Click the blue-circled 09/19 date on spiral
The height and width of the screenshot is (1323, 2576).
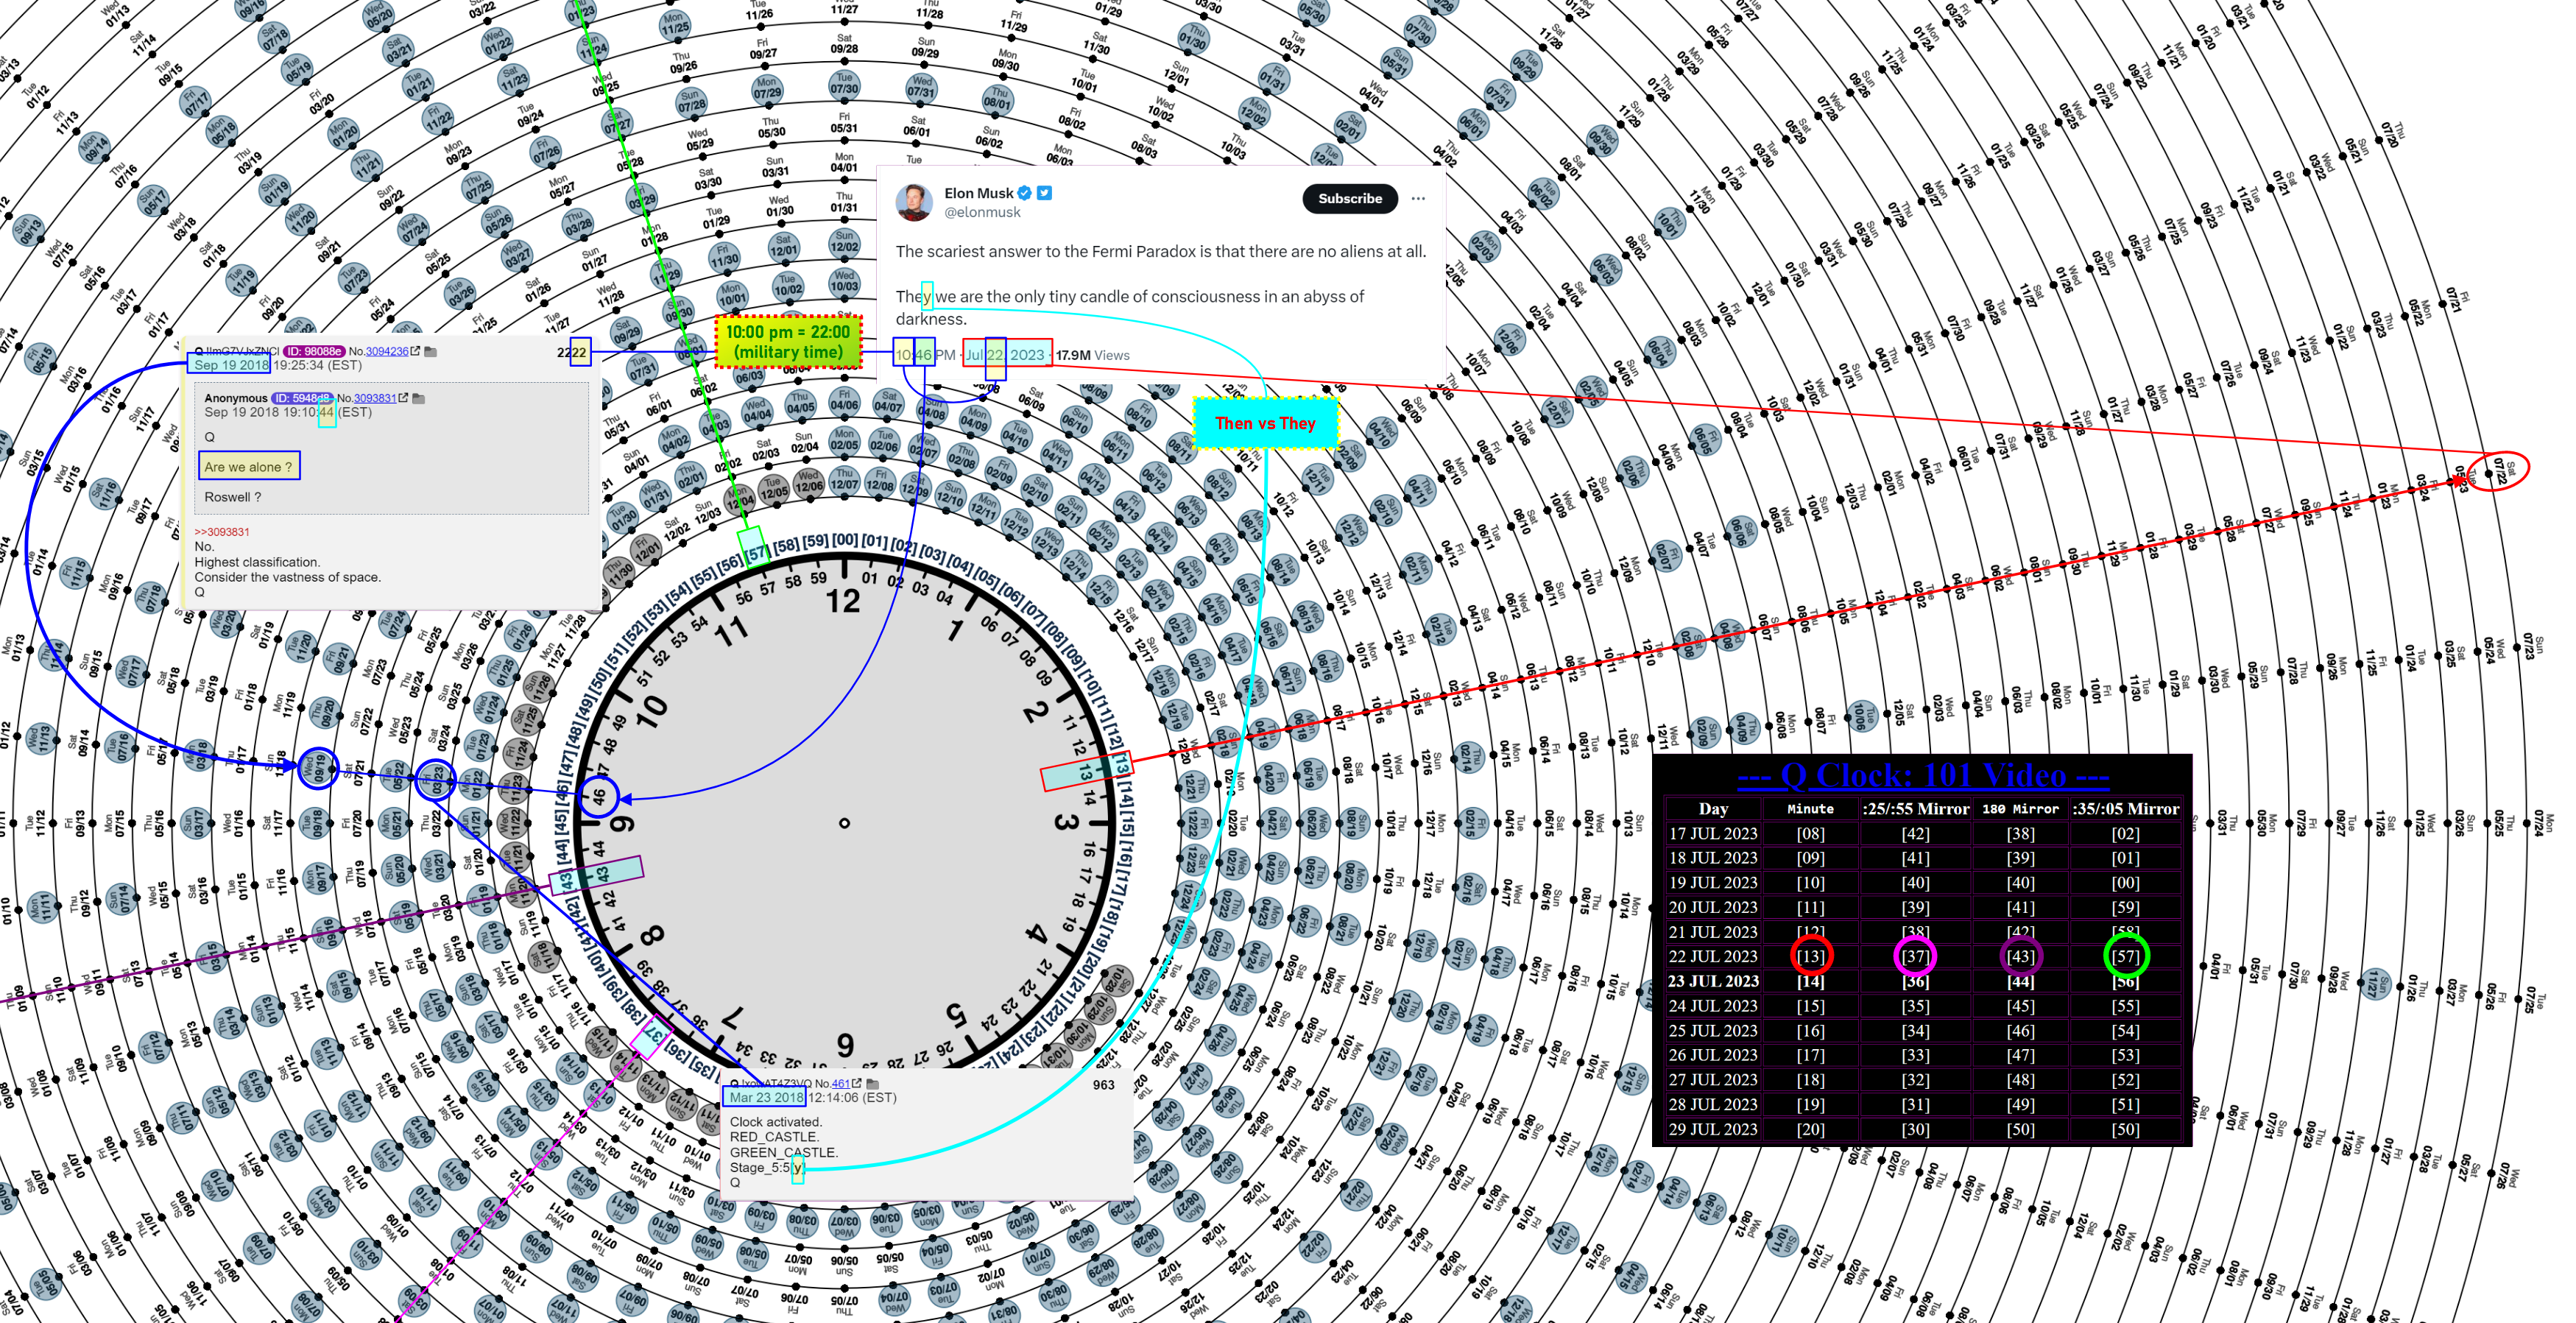point(319,768)
